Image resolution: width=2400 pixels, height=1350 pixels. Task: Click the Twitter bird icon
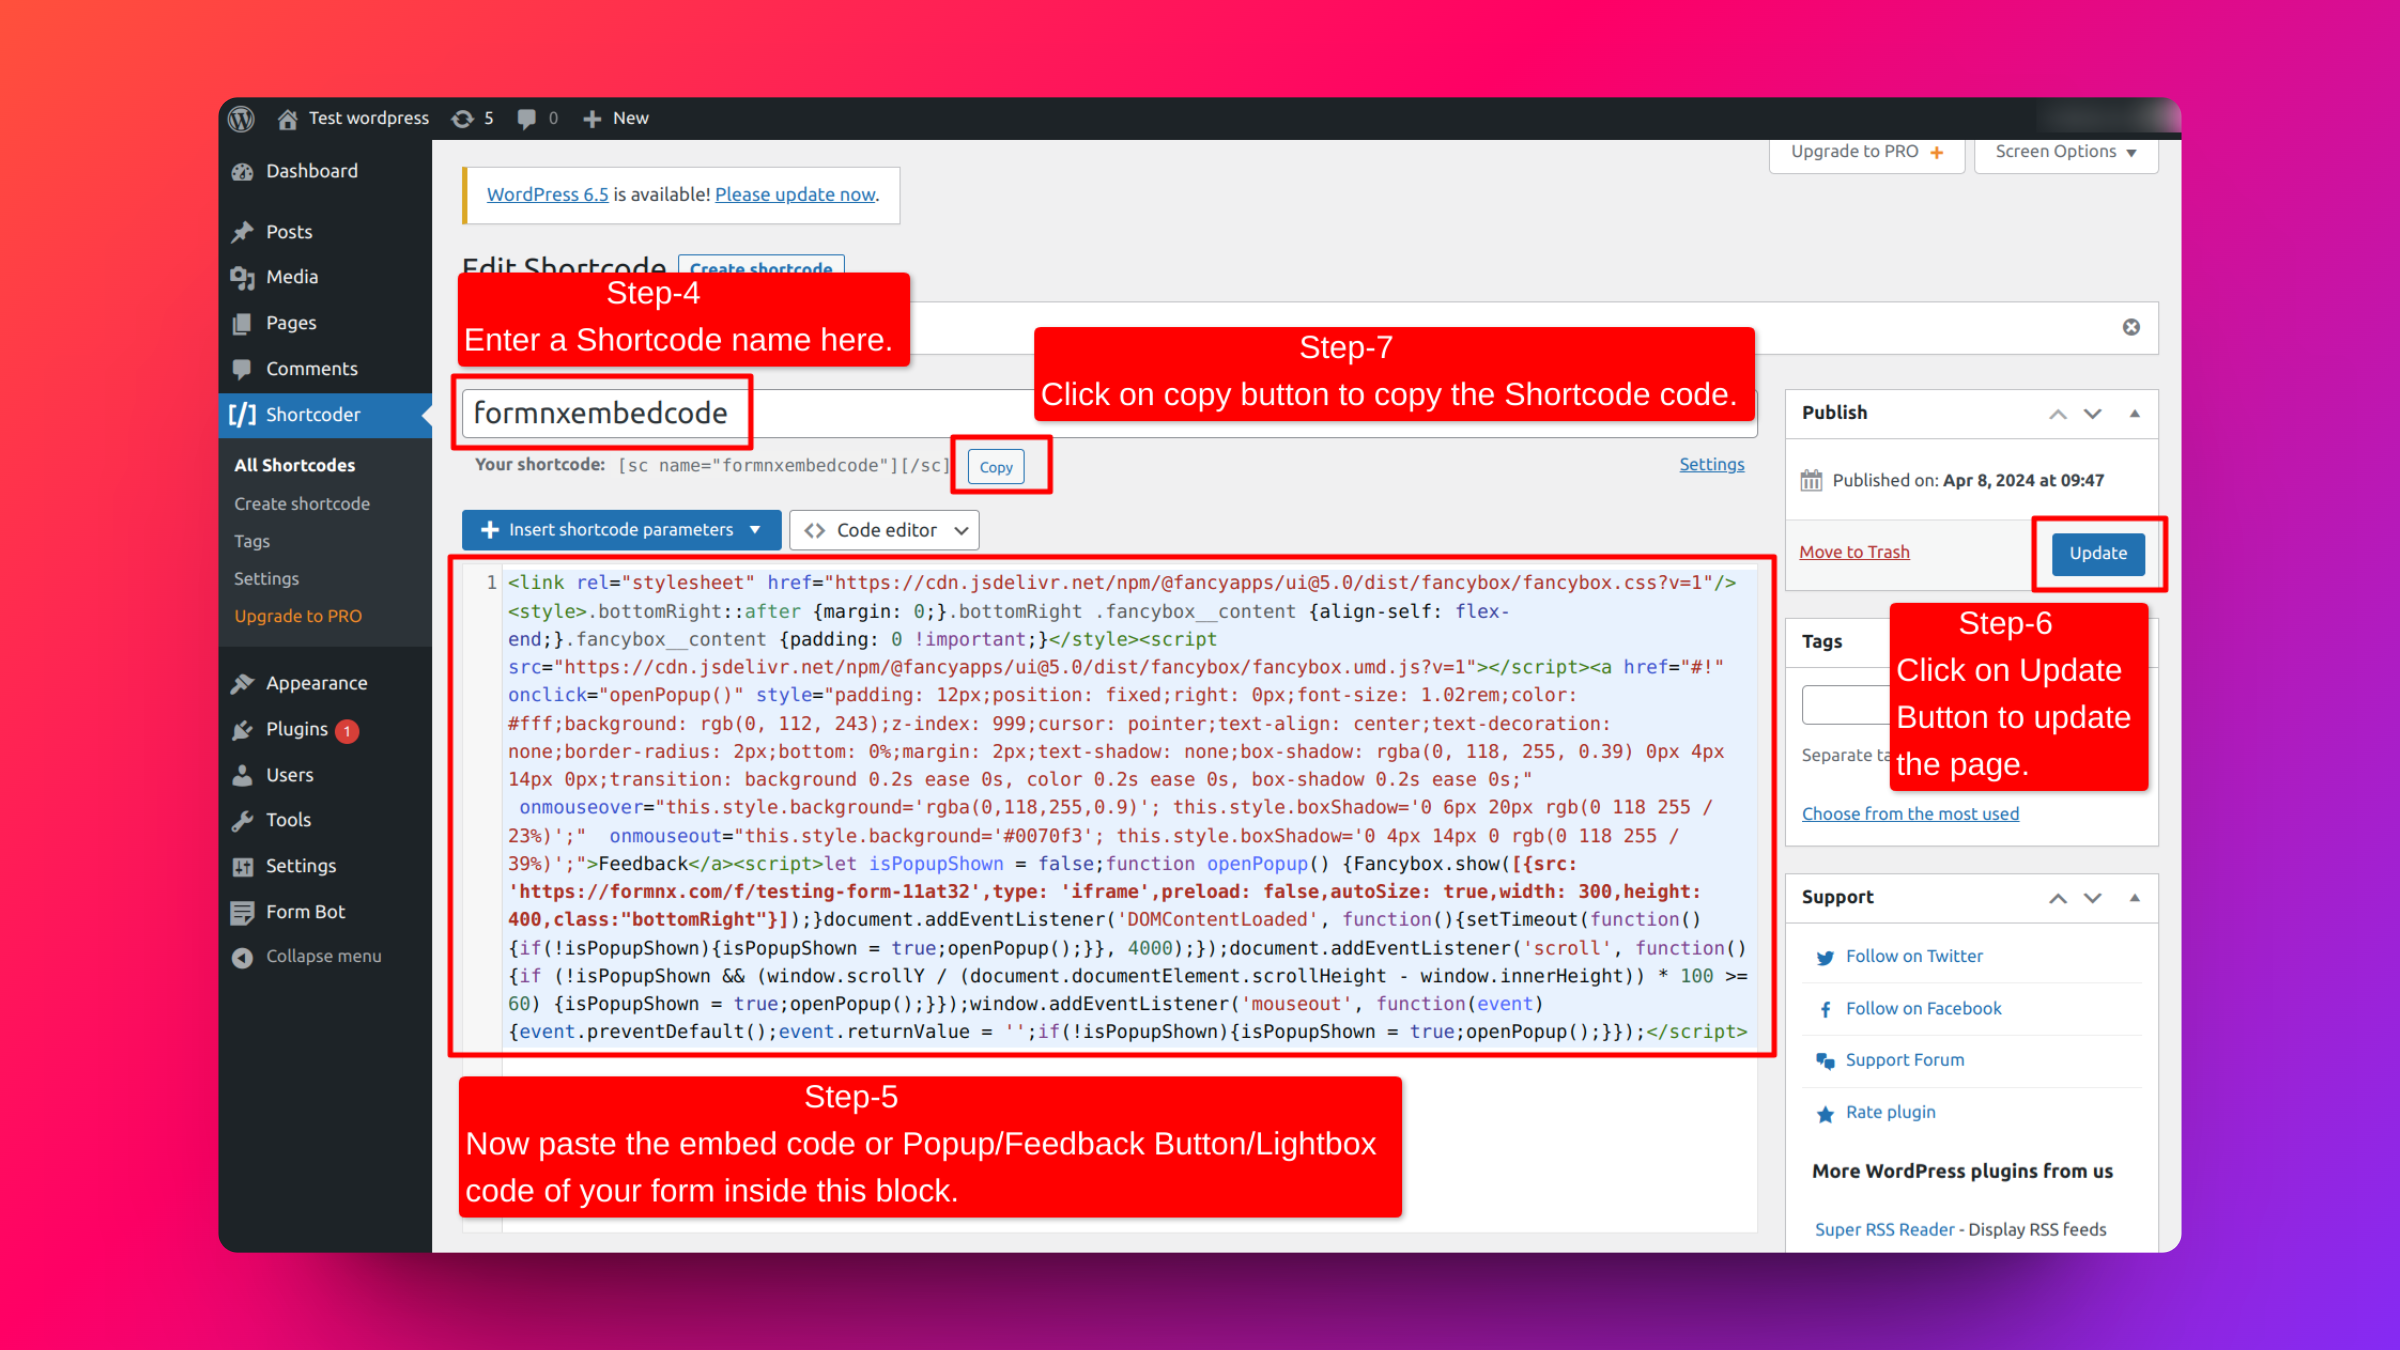pos(1825,957)
